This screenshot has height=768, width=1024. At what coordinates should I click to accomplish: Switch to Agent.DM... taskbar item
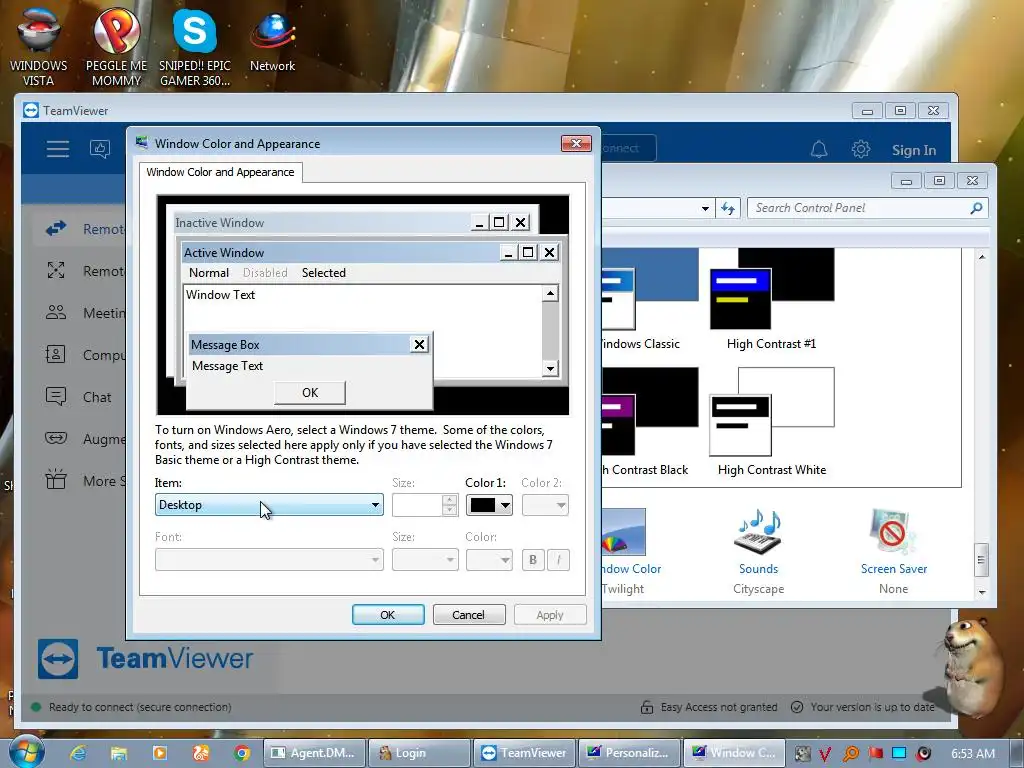point(314,753)
